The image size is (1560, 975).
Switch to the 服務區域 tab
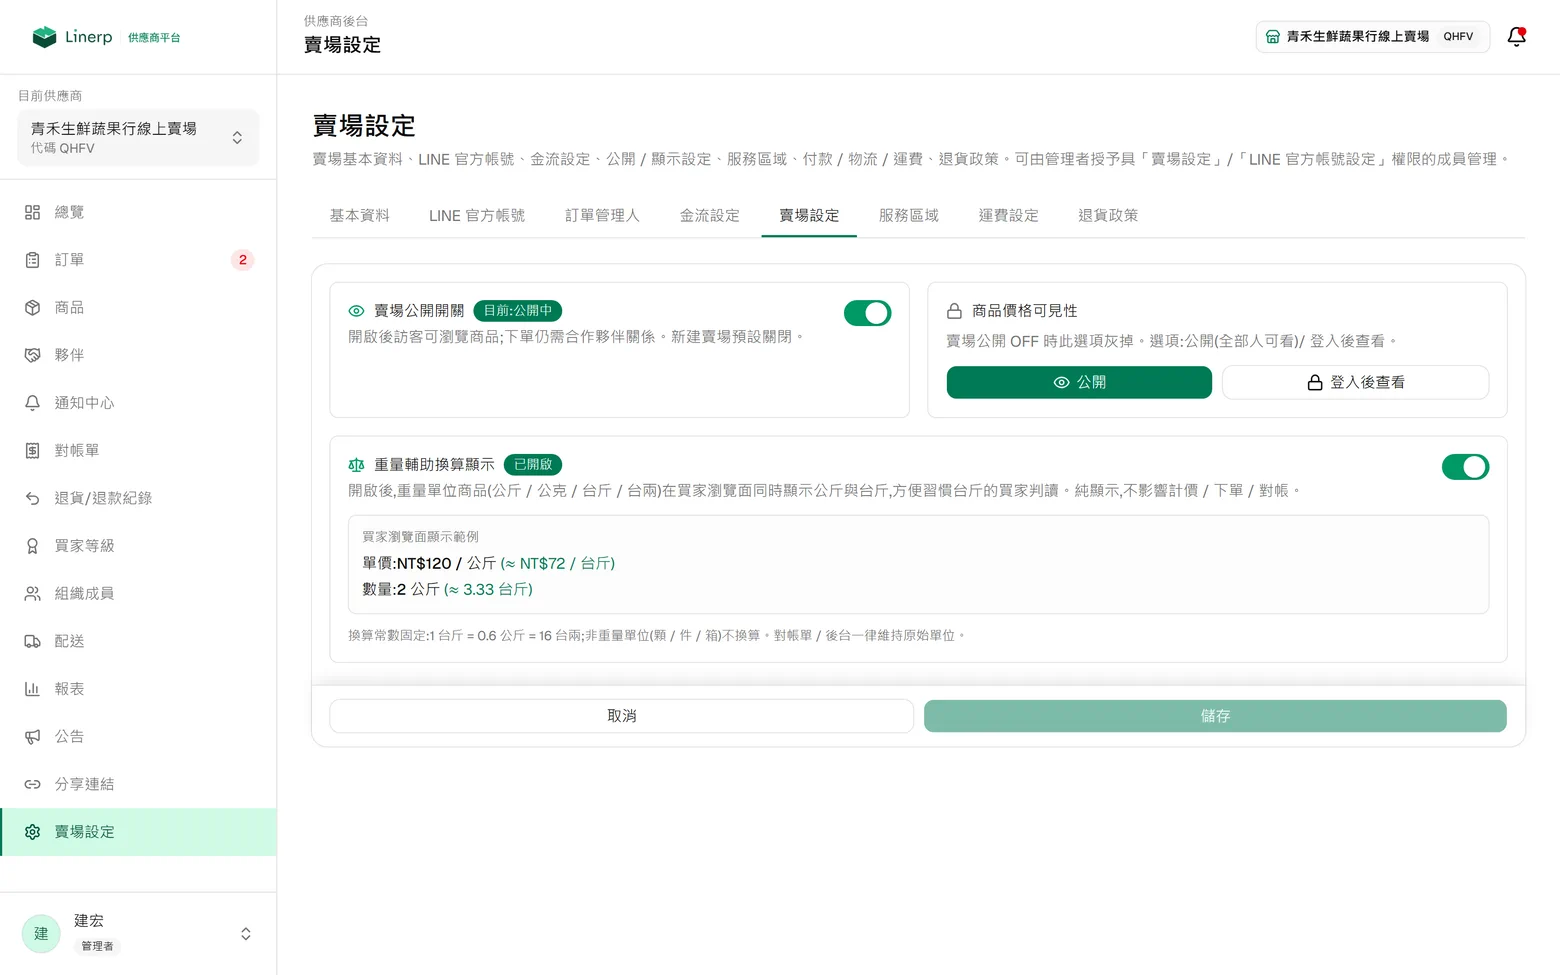coord(909,215)
